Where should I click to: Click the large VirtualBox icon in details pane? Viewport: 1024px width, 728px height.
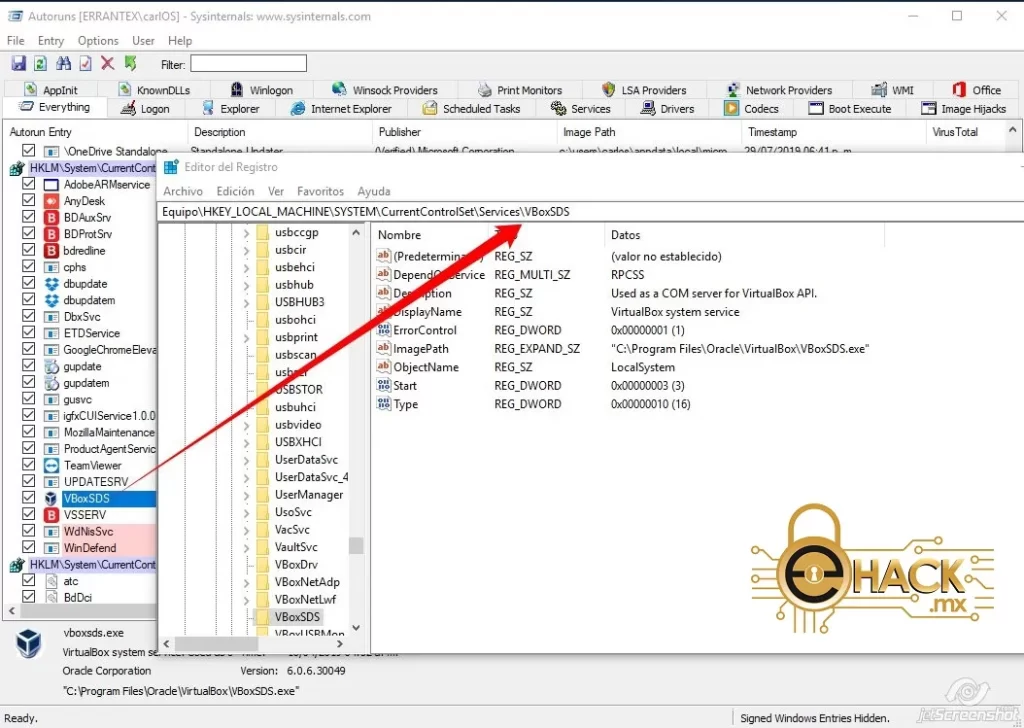coord(29,644)
